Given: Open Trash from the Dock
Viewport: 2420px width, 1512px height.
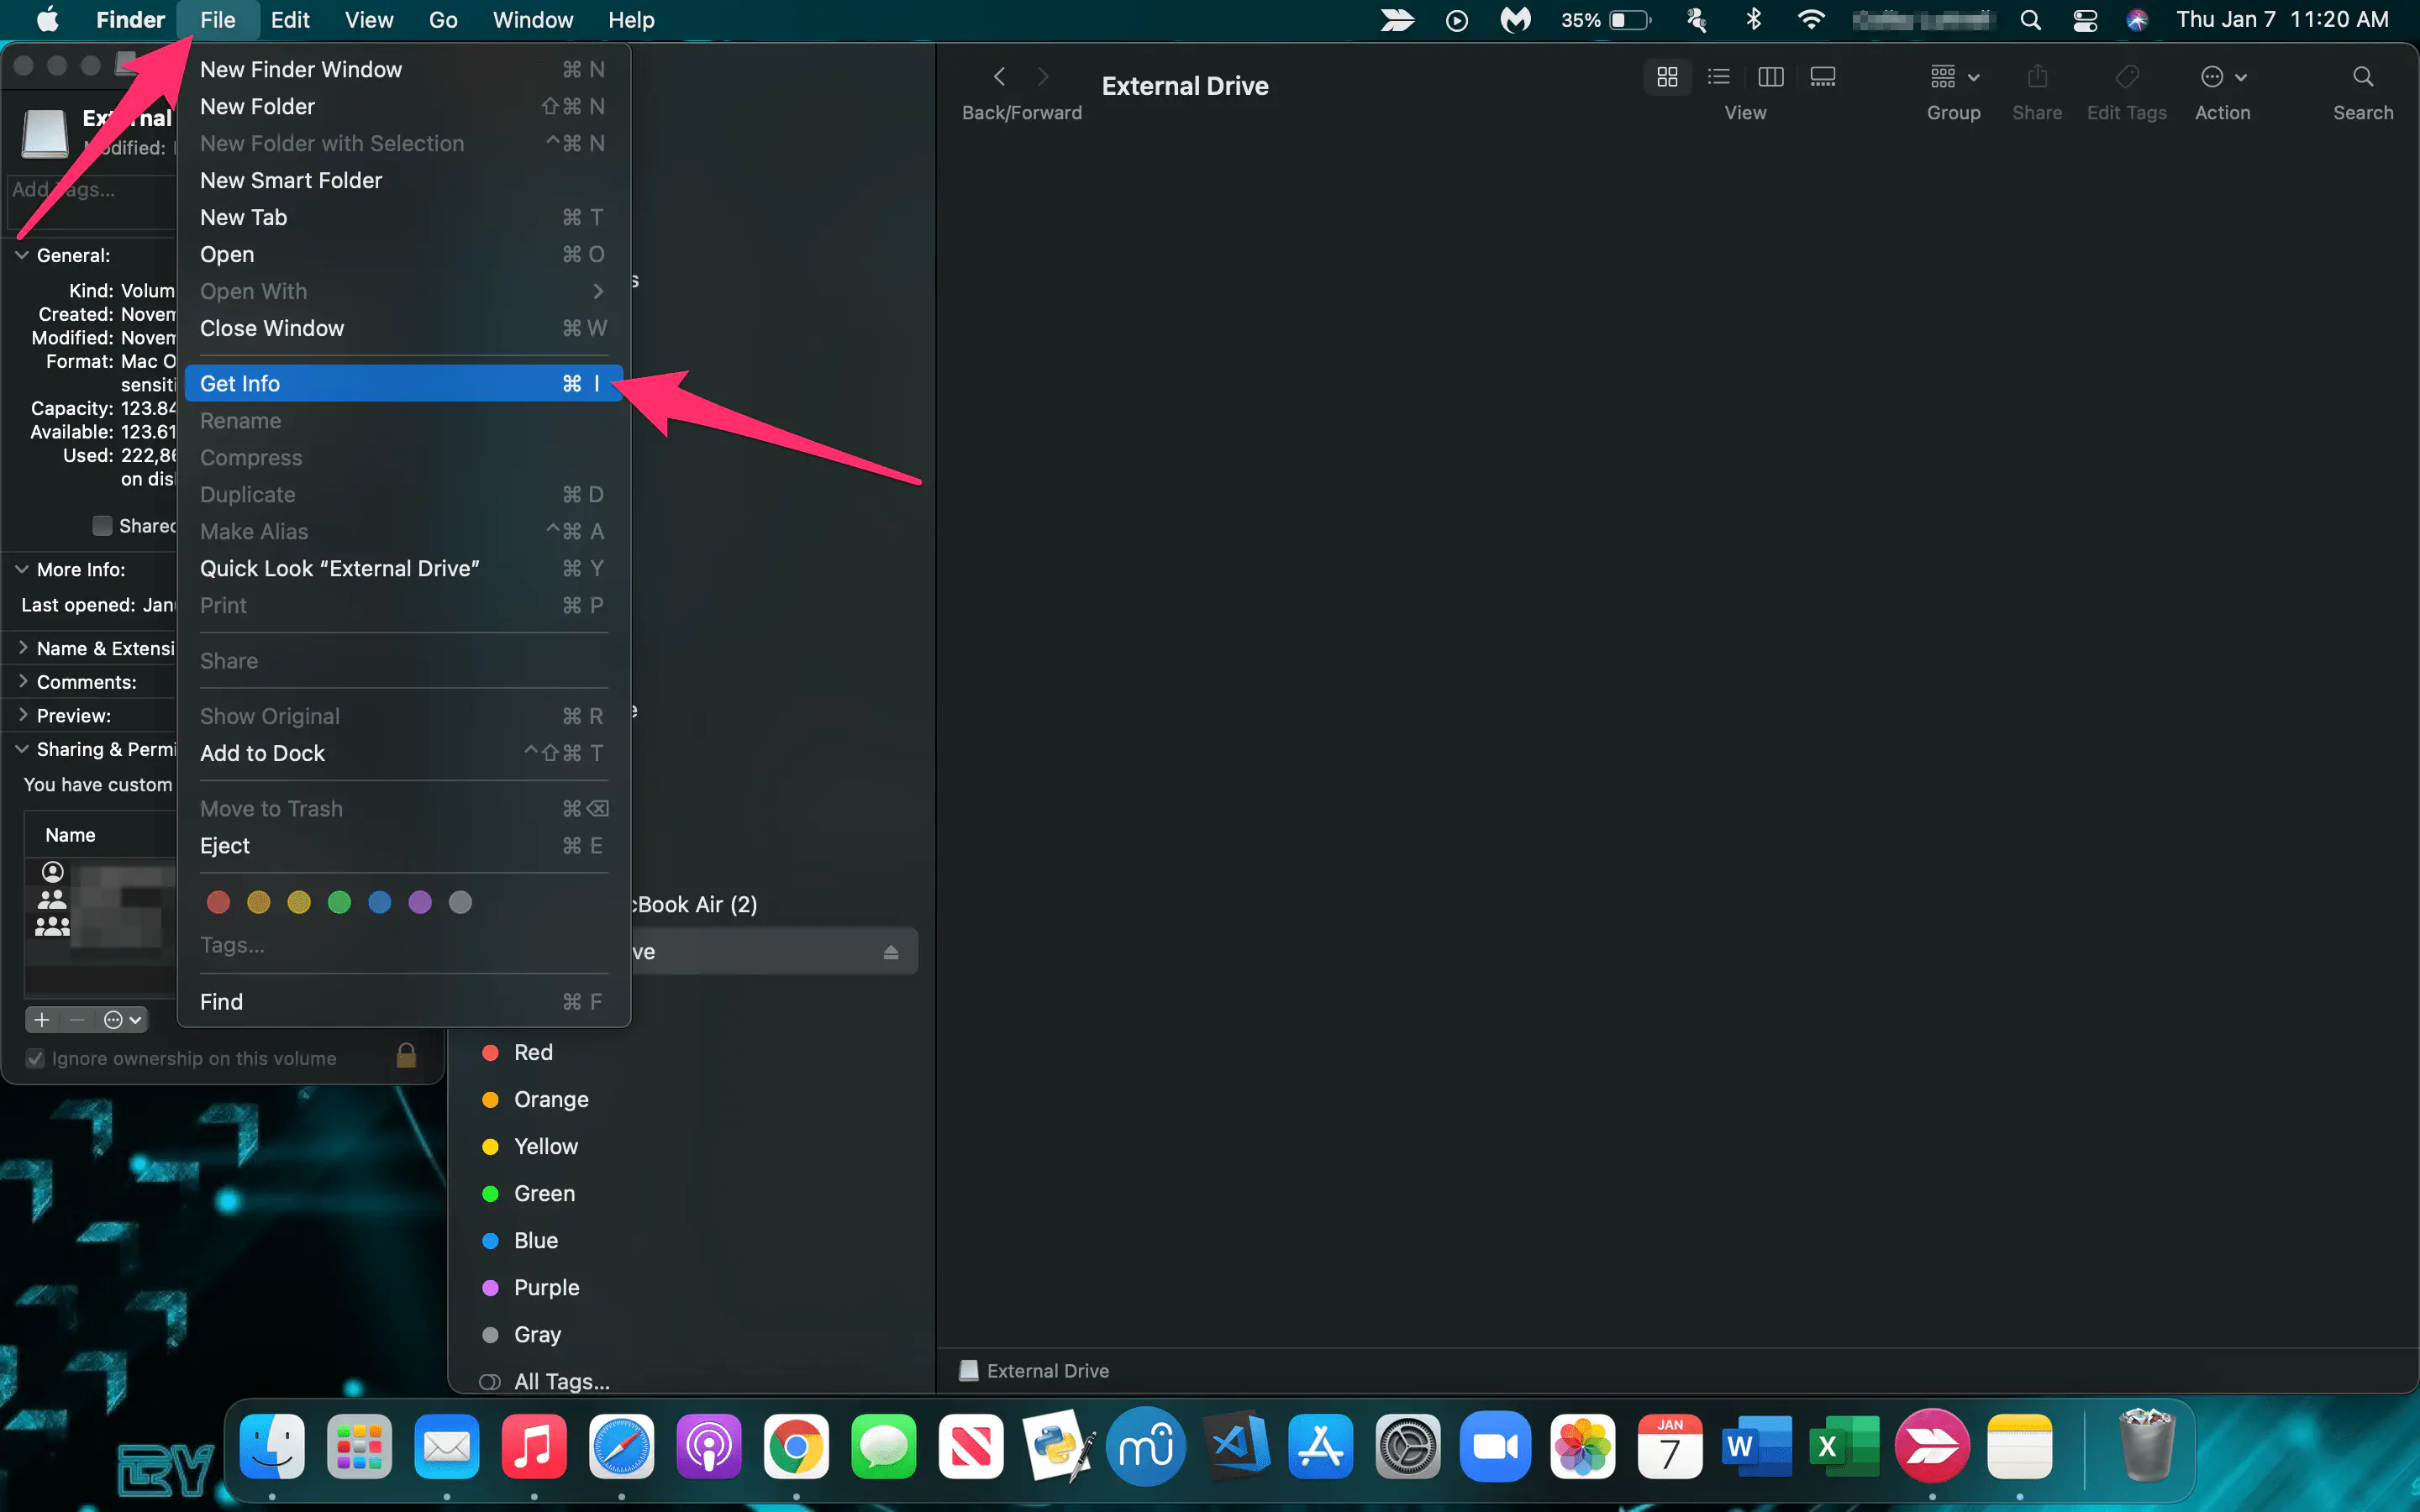Looking at the screenshot, I should (x=2146, y=1445).
